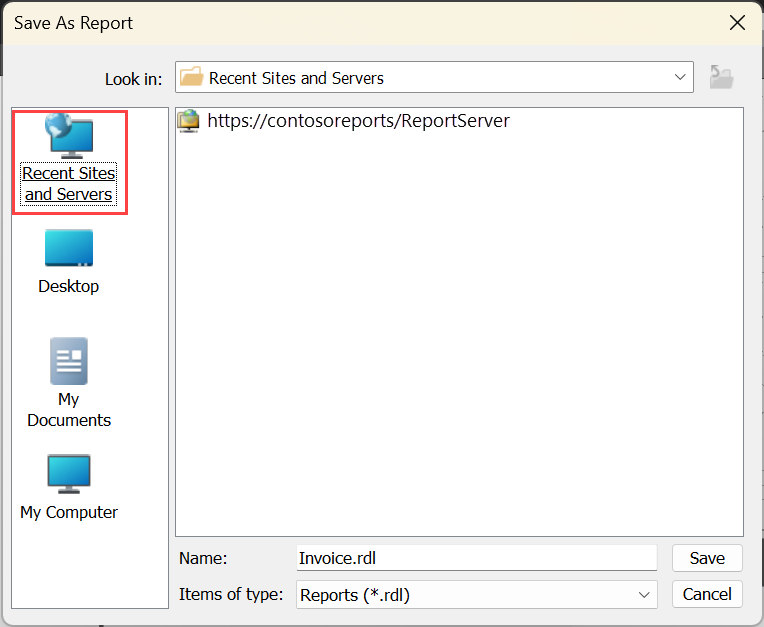
Task: Choose the My Computer monitor icon
Action: pos(69,474)
